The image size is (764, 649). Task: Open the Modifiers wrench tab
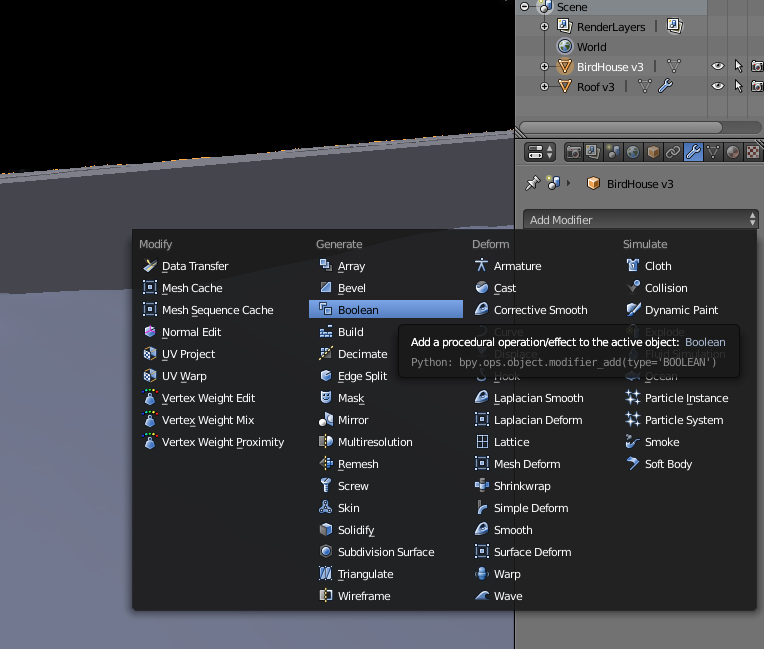click(x=693, y=152)
